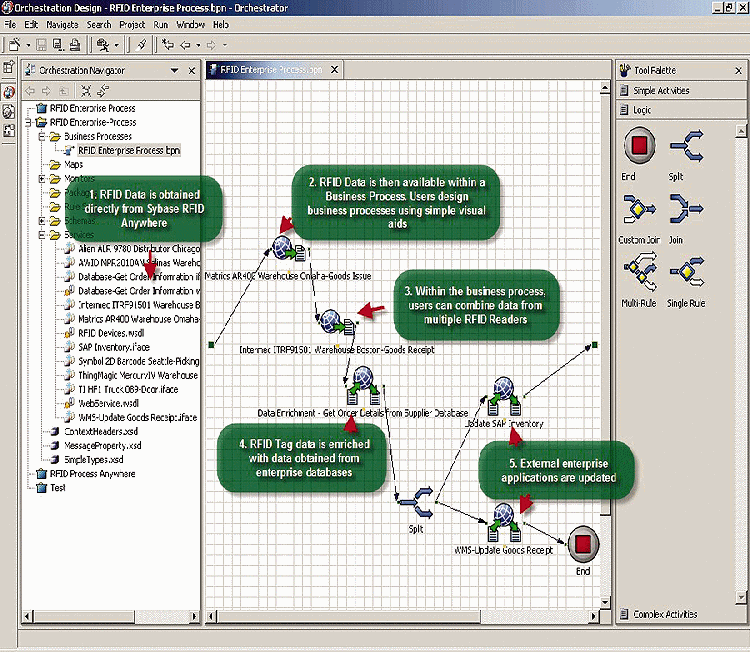
Task: Click the collapse all icon in navigator
Action: [86, 90]
